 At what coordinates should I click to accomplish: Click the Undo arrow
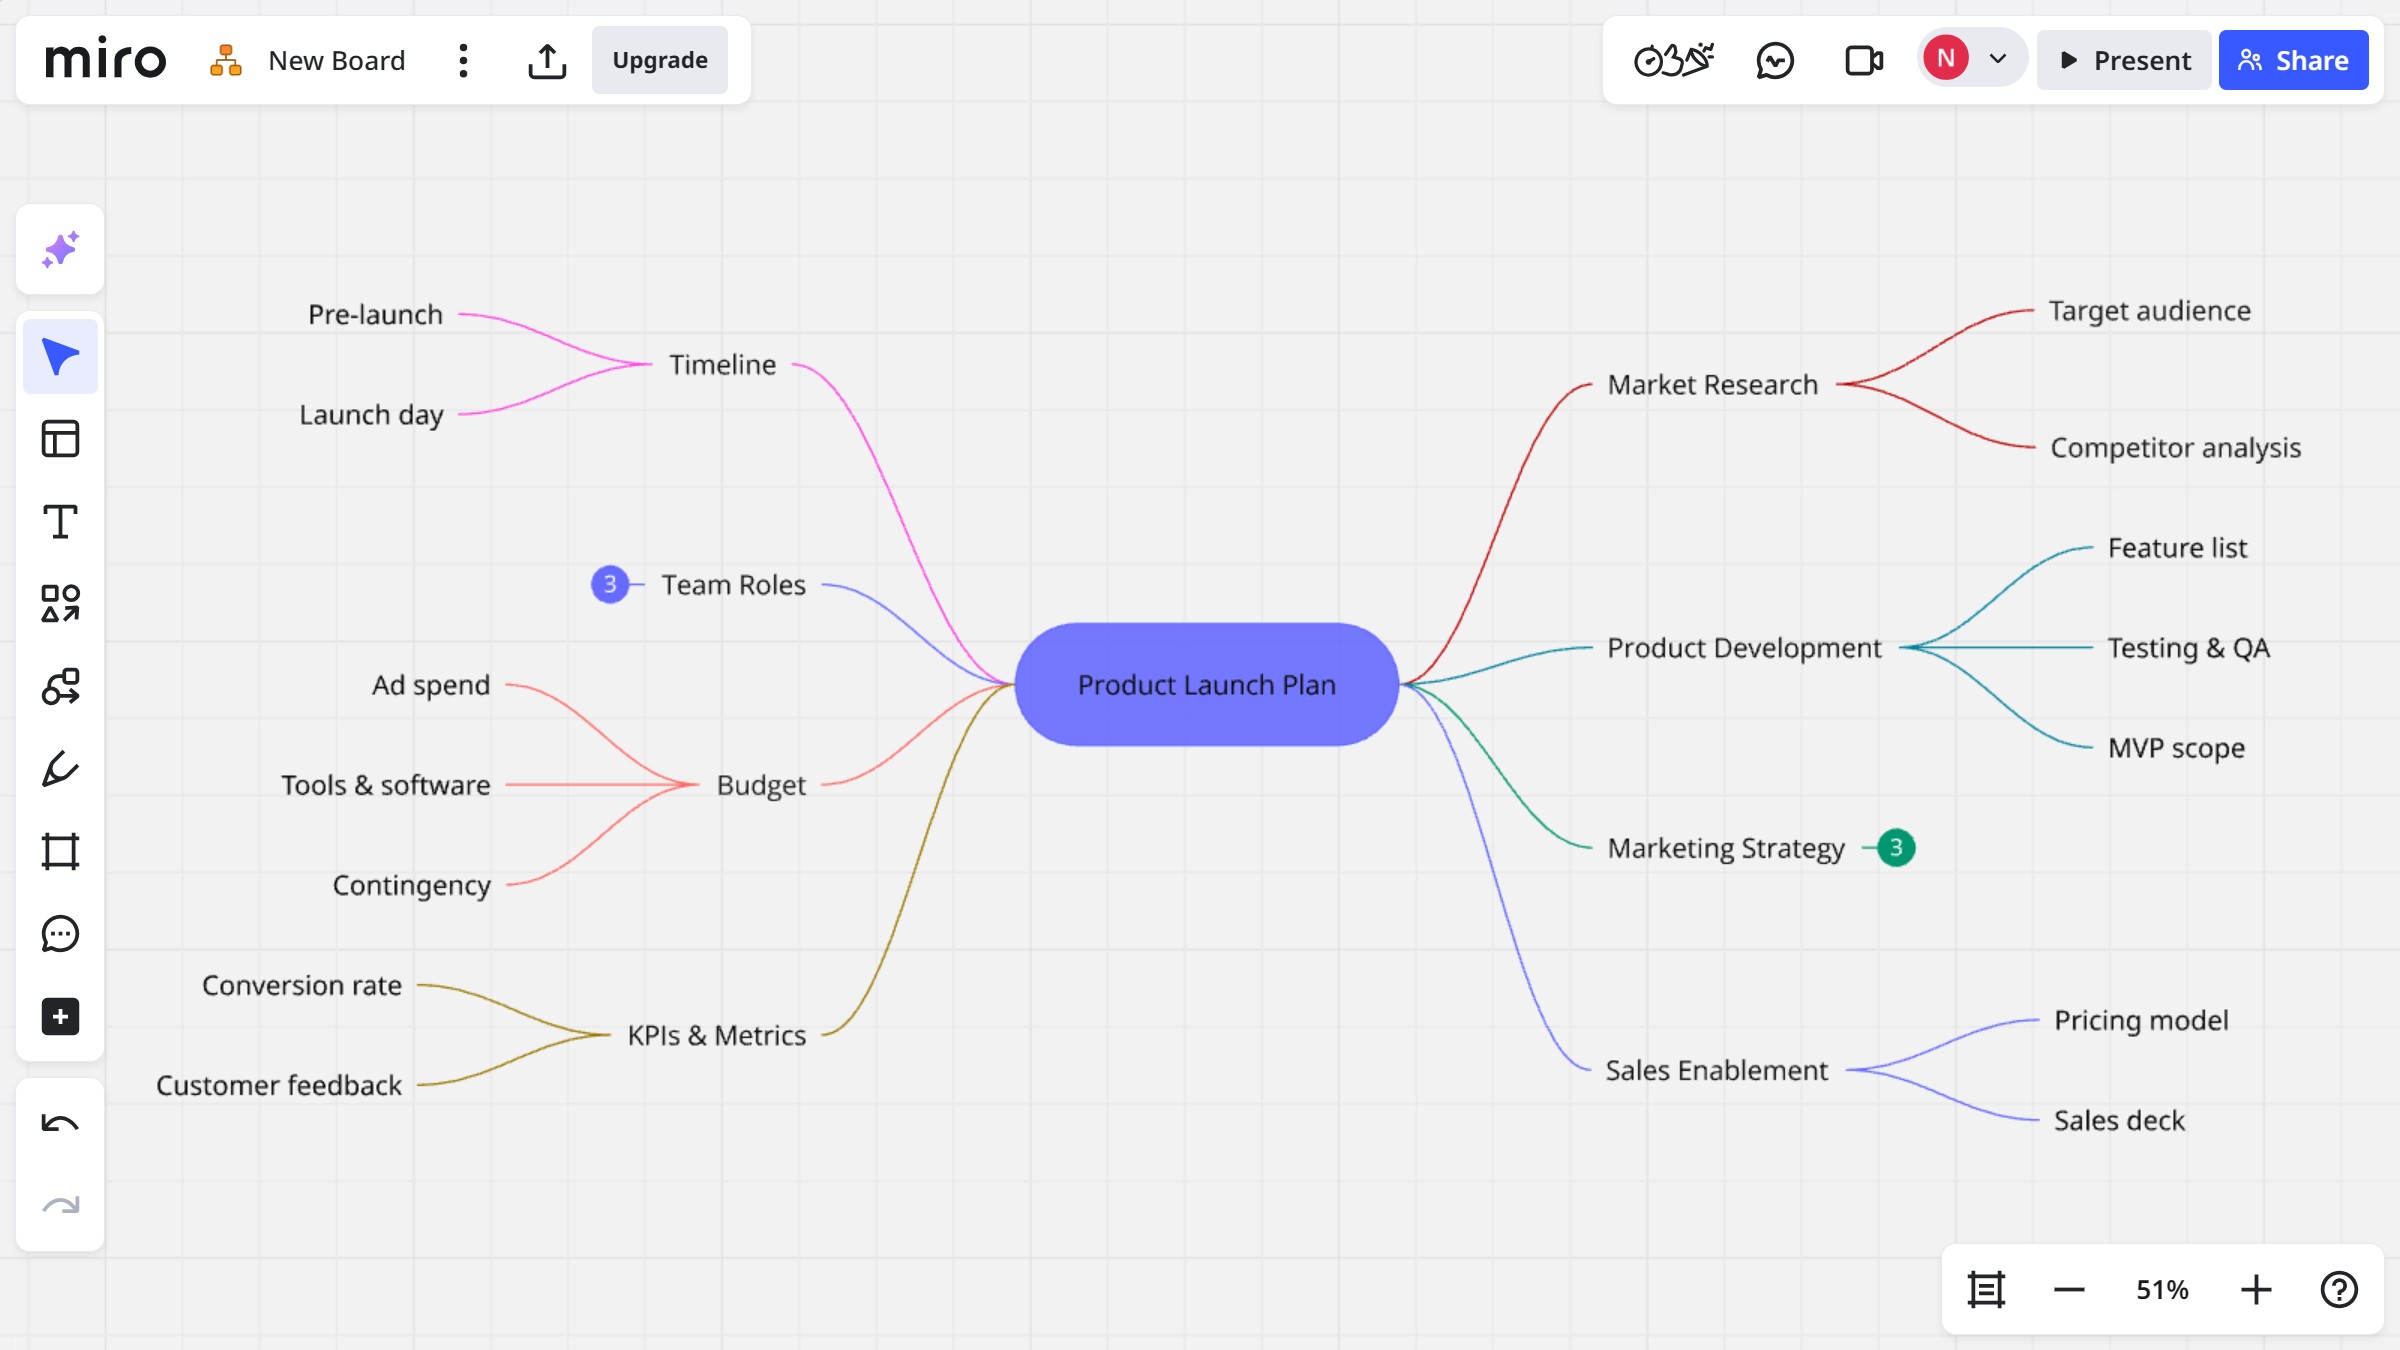click(60, 1124)
